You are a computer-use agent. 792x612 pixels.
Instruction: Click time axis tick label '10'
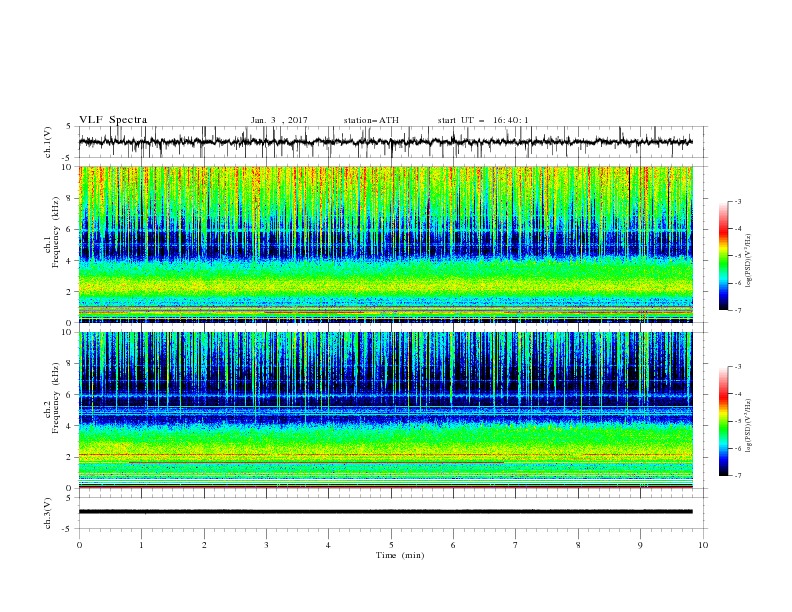(x=703, y=545)
